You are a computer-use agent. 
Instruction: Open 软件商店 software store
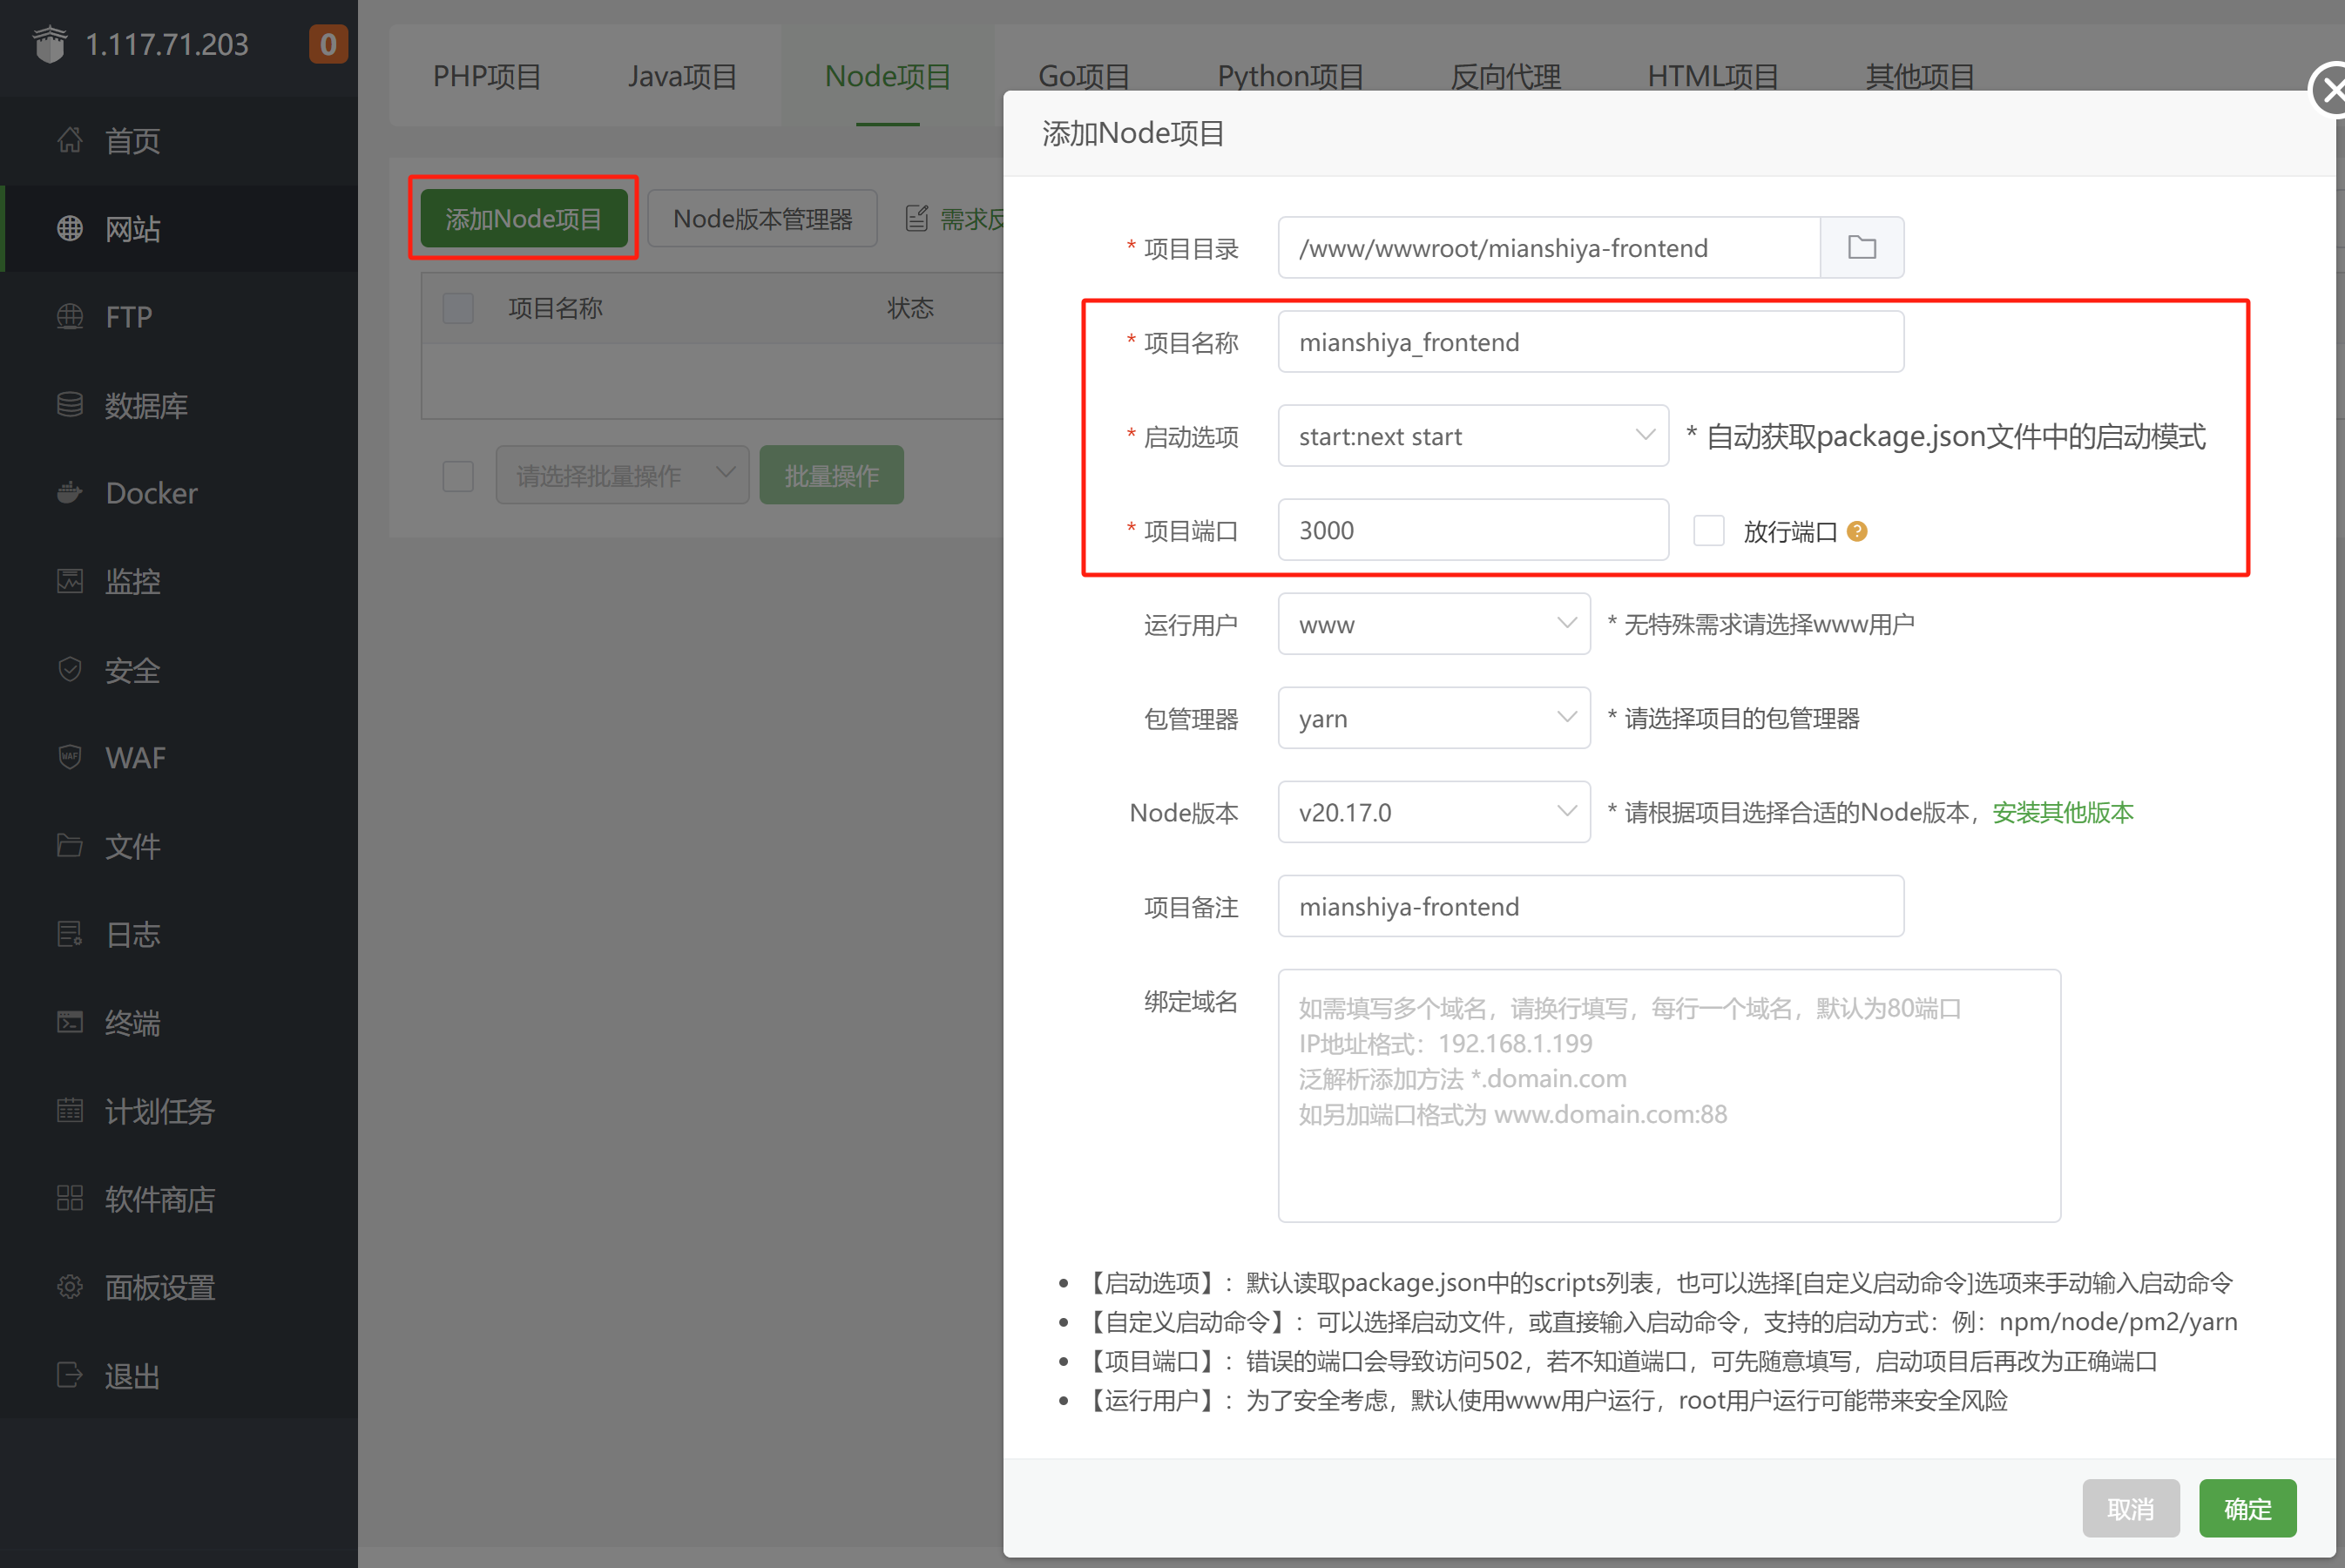click(x=160, y=1199)
